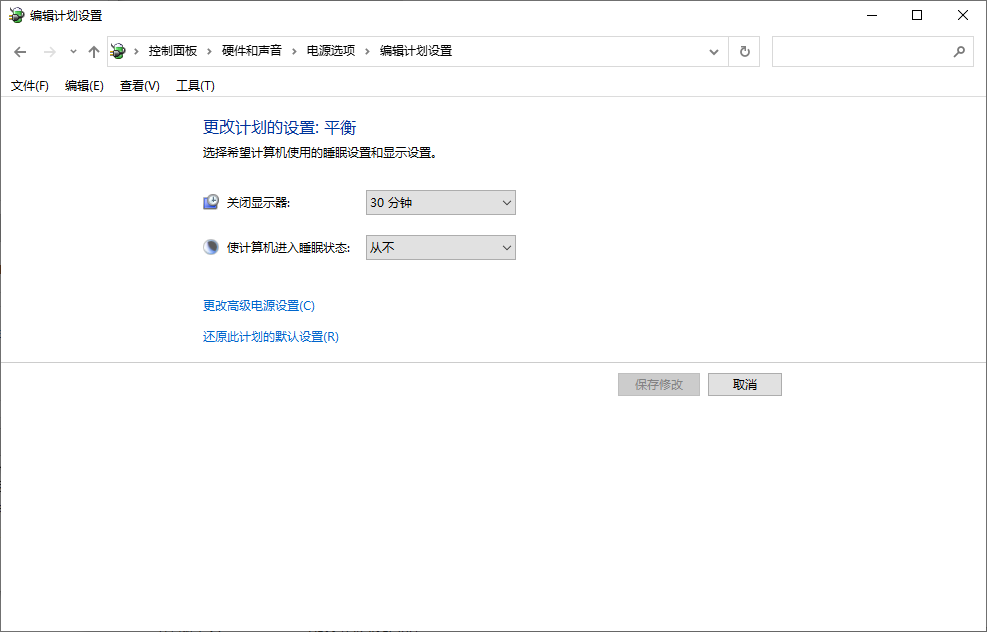987x632 pixels.
Task: Expand the address bar history dropdown
Action: 714,52
